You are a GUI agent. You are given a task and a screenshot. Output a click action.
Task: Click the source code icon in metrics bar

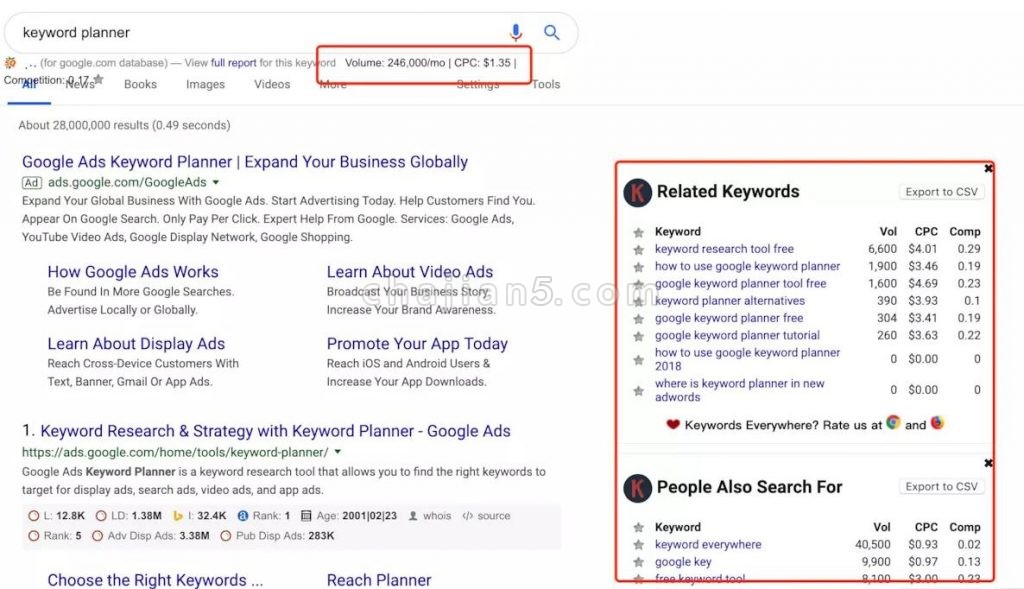(x=467, y=516)
